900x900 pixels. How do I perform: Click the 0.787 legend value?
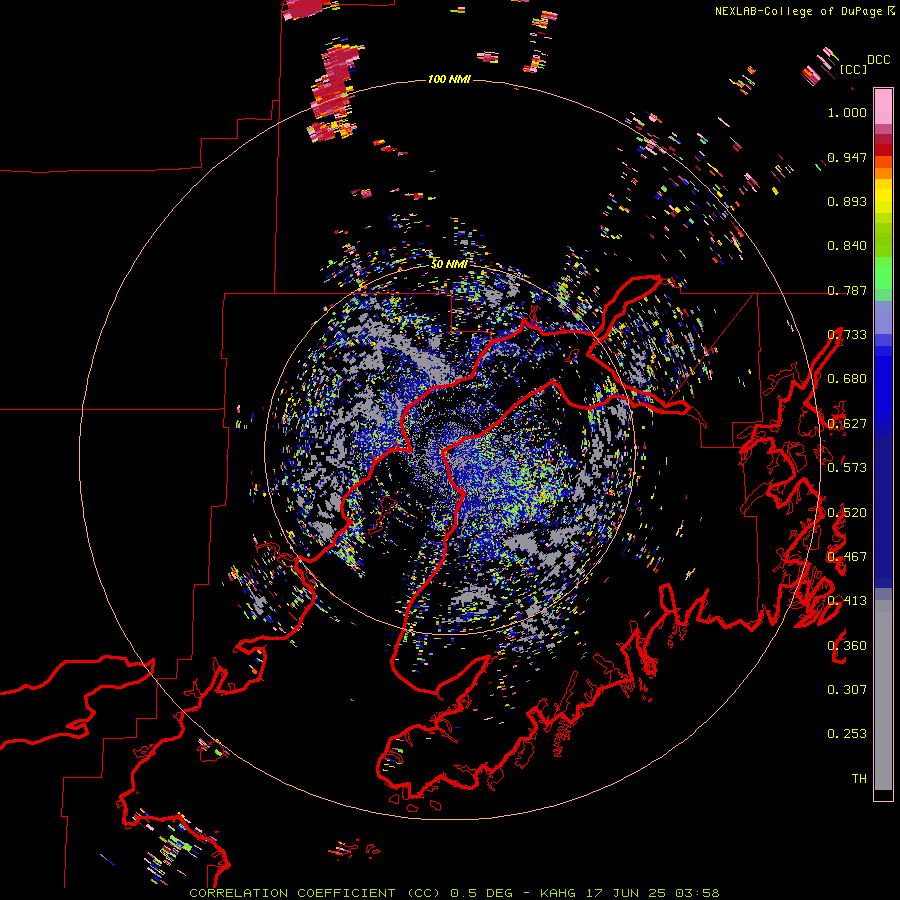[847, 290]
